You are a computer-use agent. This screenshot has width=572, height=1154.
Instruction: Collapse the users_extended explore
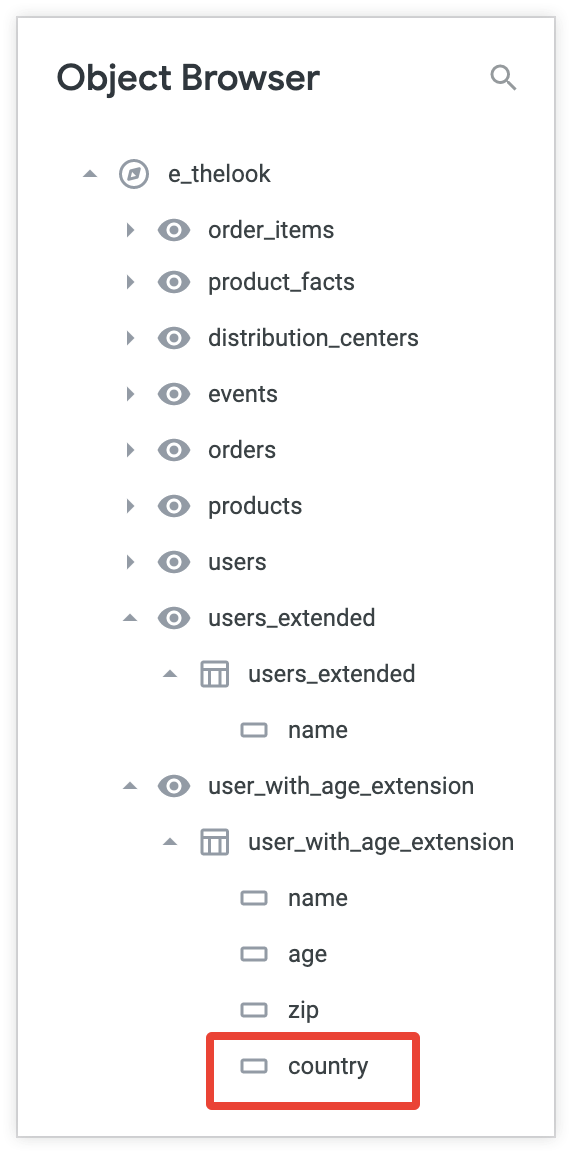130,618
